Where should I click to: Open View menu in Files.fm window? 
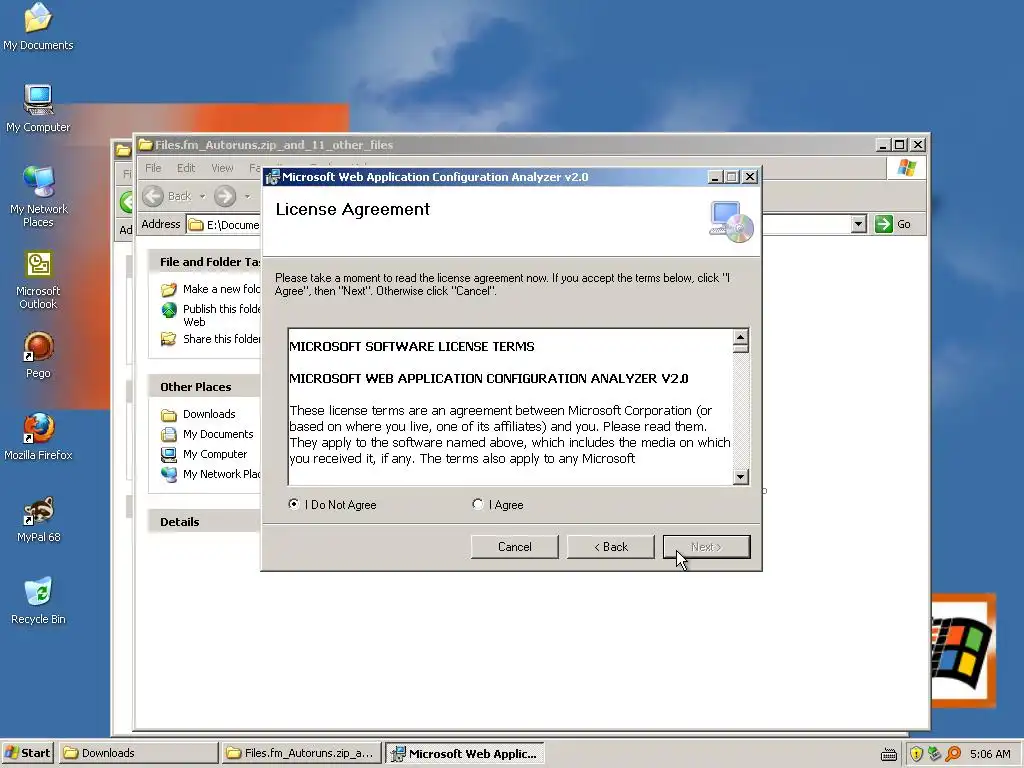click(x=222, y=168)
